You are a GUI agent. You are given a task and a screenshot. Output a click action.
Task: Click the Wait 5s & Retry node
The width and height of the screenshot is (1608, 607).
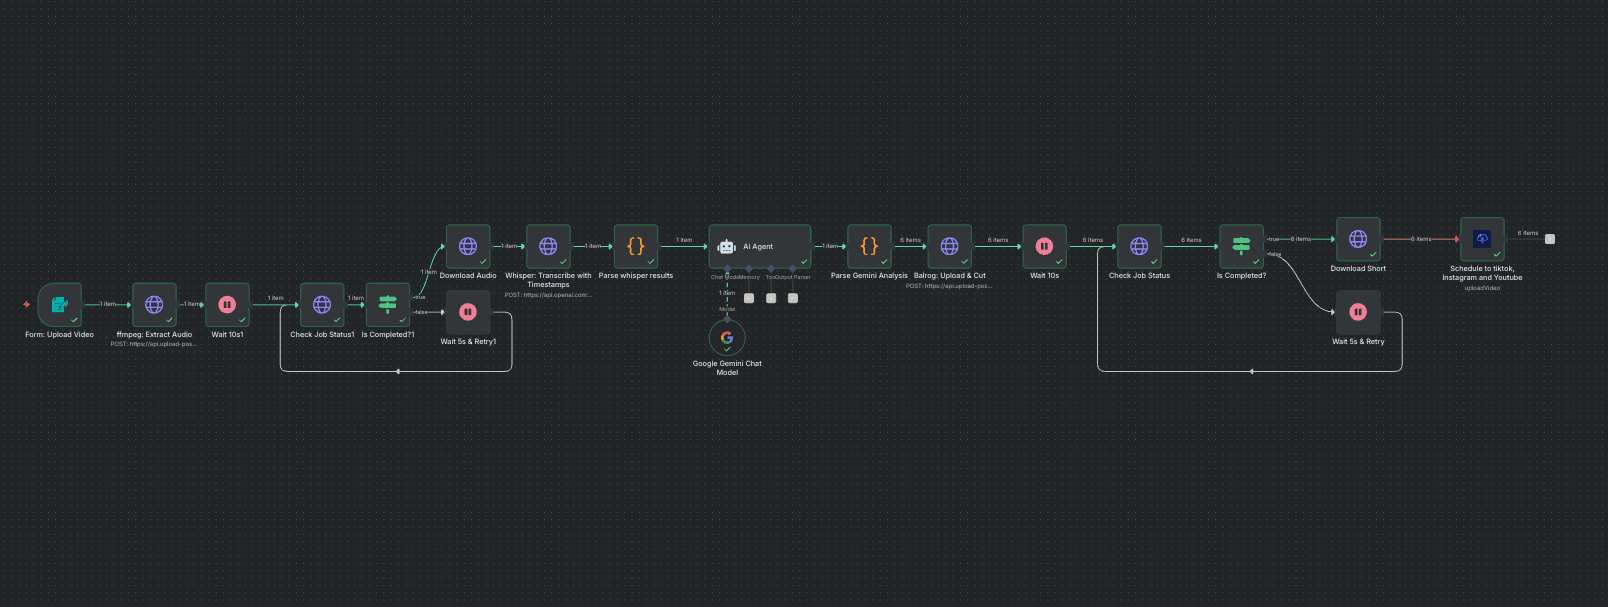[x=1358, y=312]
